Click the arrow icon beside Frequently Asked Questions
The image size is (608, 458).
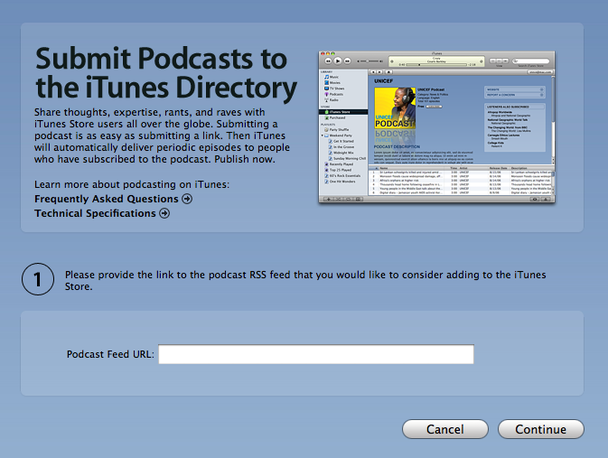[187, 199]
